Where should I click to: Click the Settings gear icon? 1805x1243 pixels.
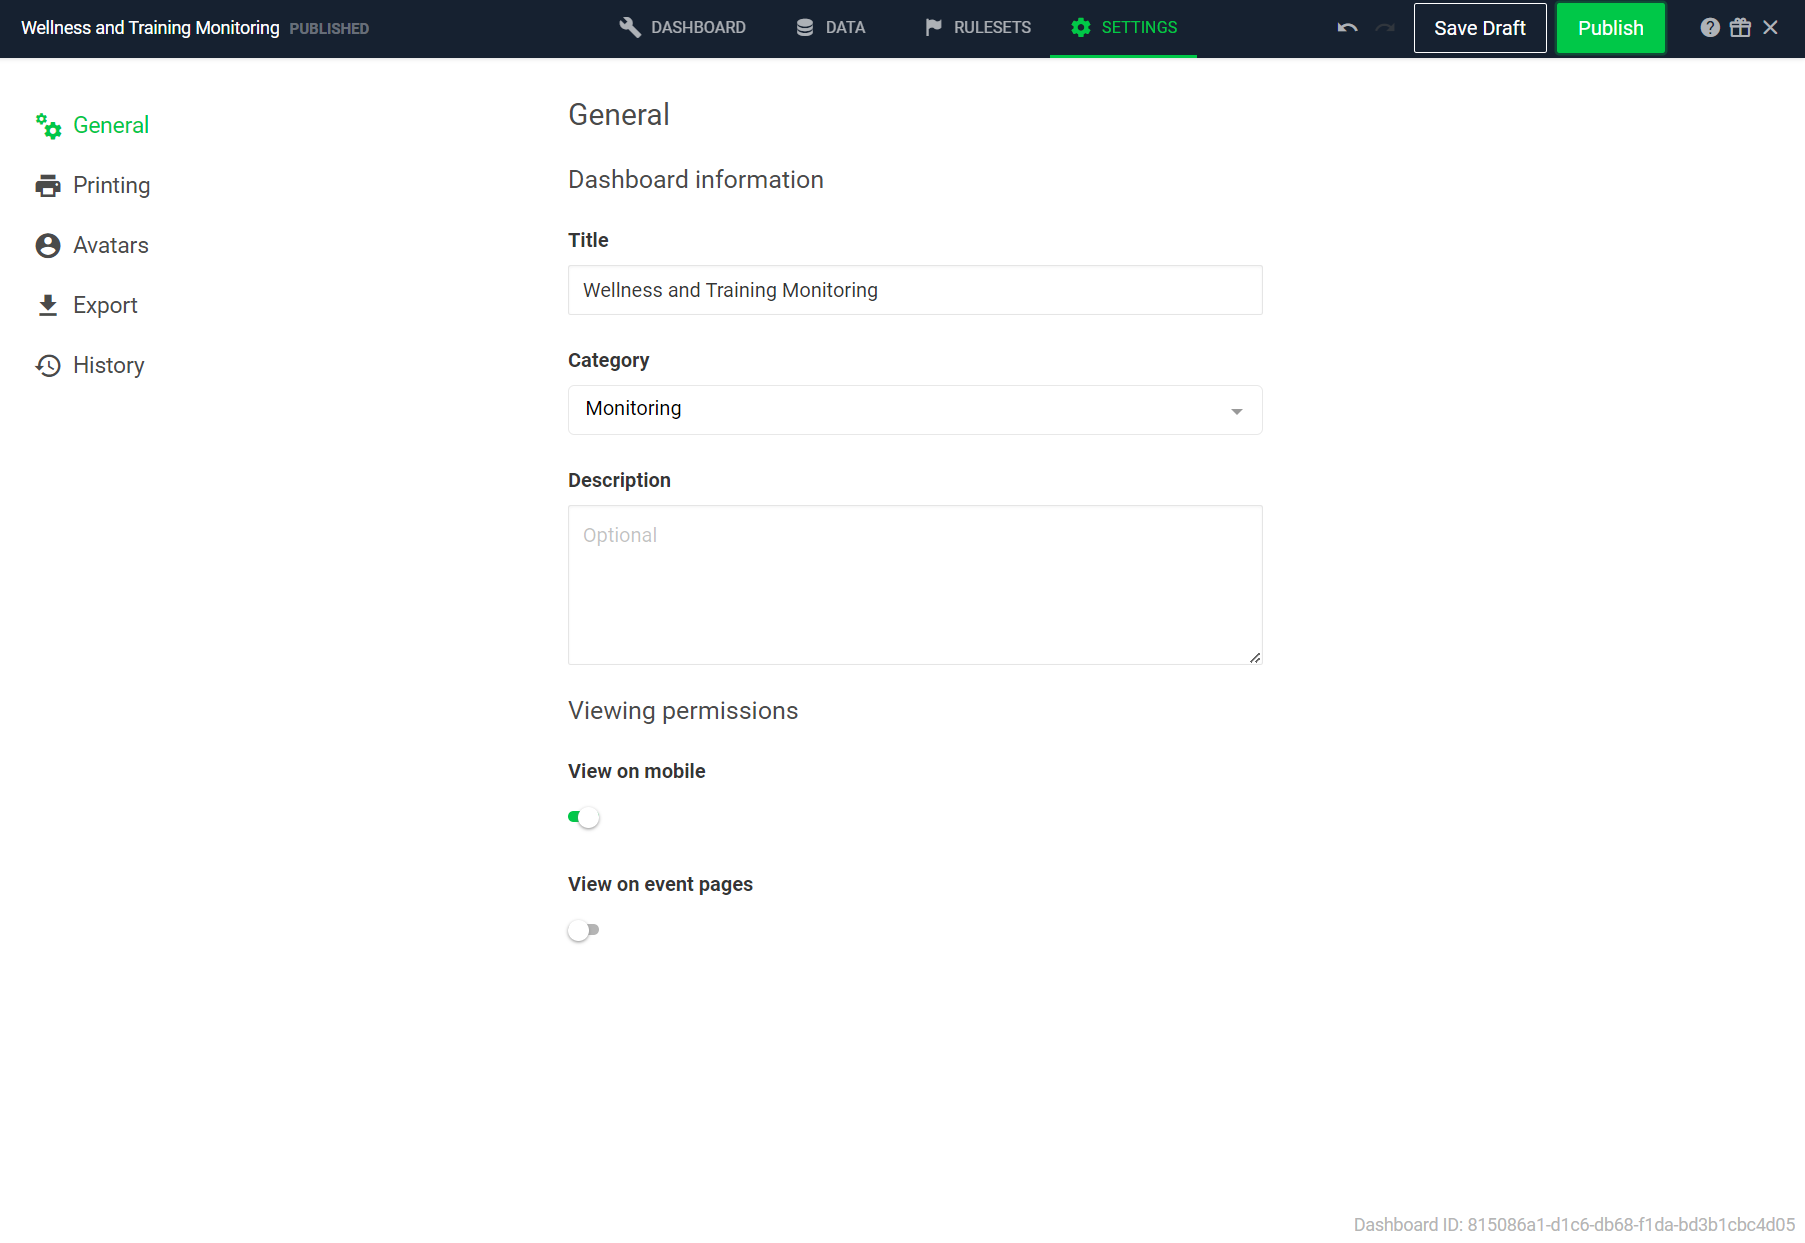(x=1081, y=28)
